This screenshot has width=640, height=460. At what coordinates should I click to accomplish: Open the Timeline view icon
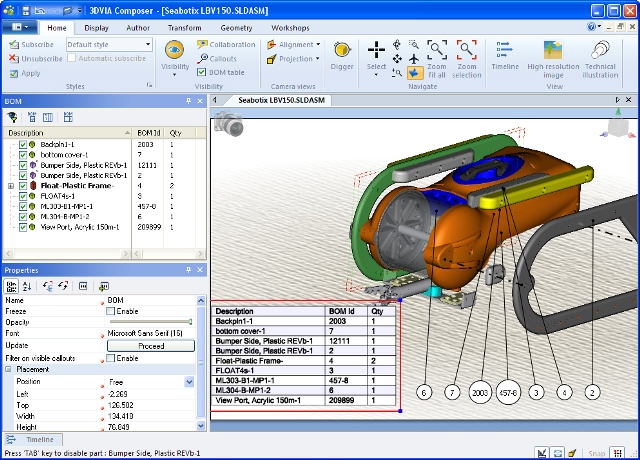505,50
